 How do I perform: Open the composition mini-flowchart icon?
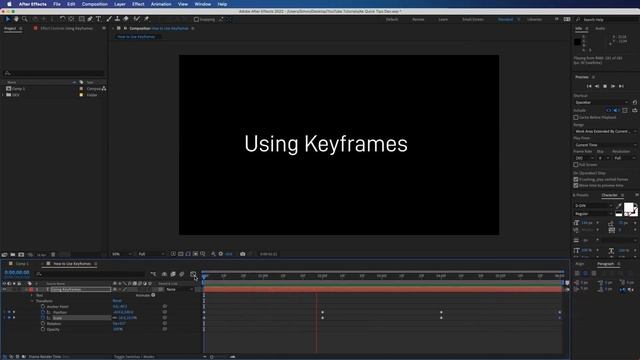click(x=153, y=274)
